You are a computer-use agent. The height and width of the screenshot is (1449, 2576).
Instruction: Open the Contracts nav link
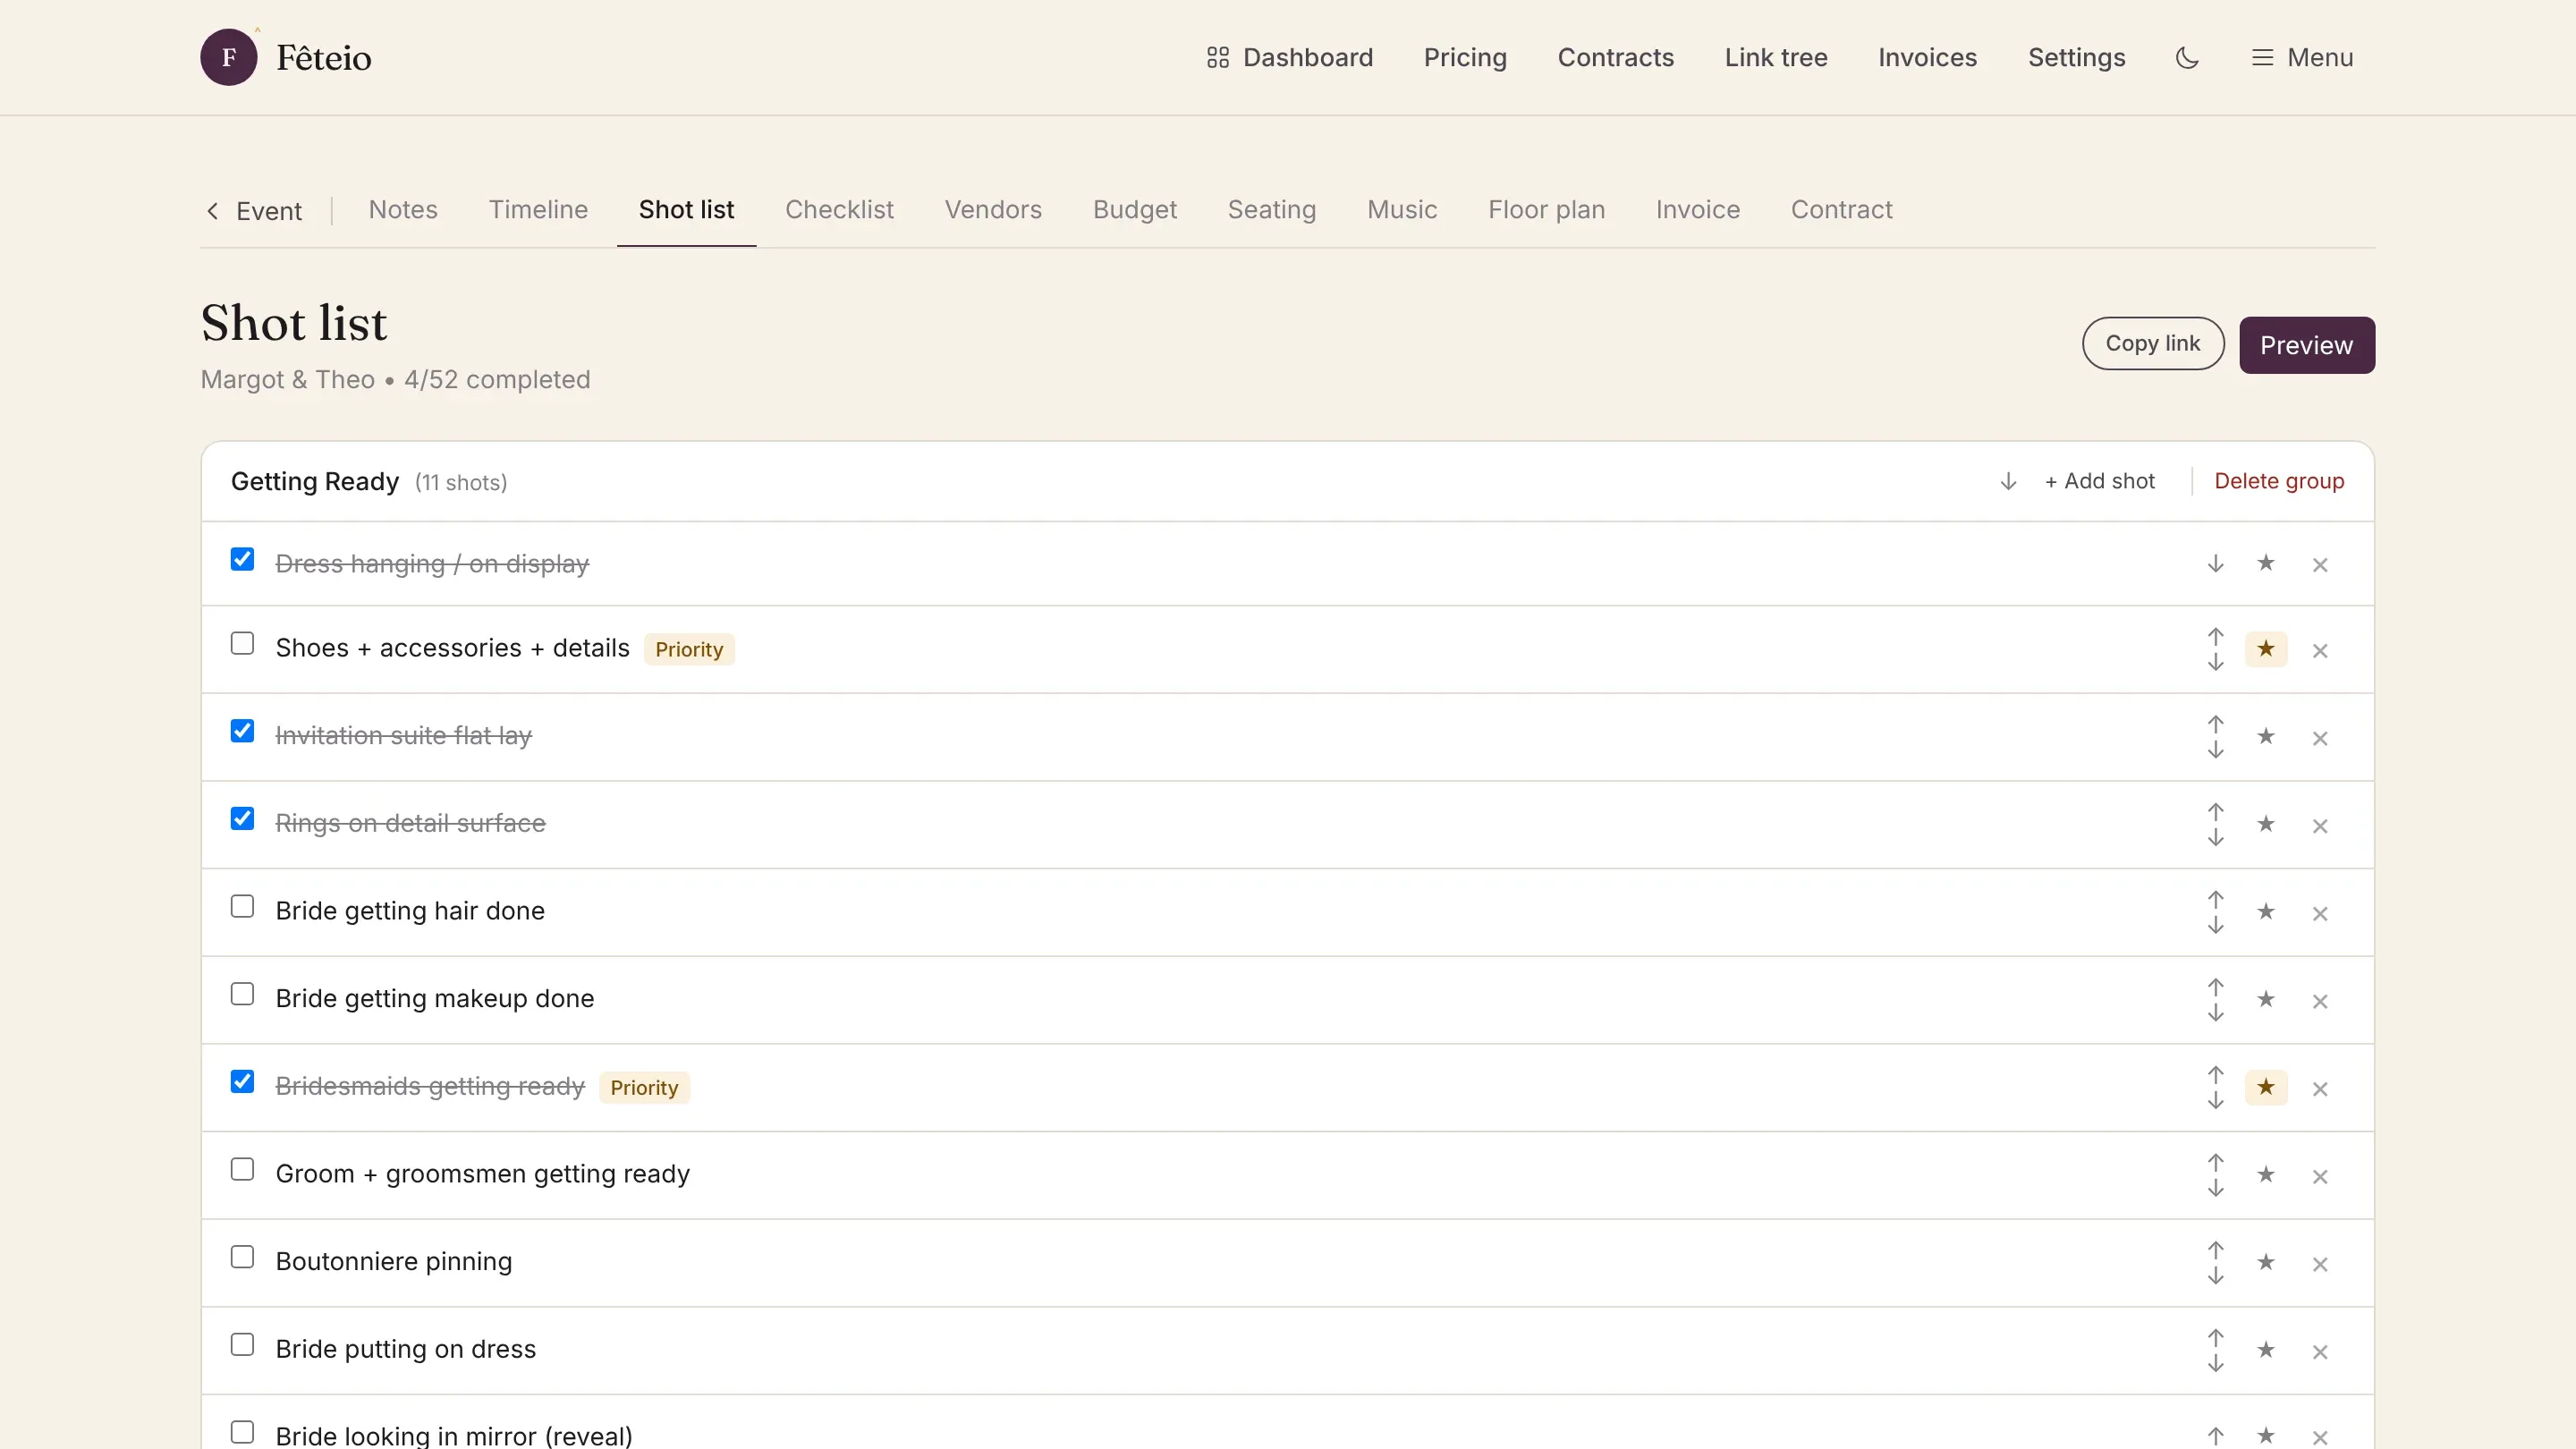click(1615, 58)
